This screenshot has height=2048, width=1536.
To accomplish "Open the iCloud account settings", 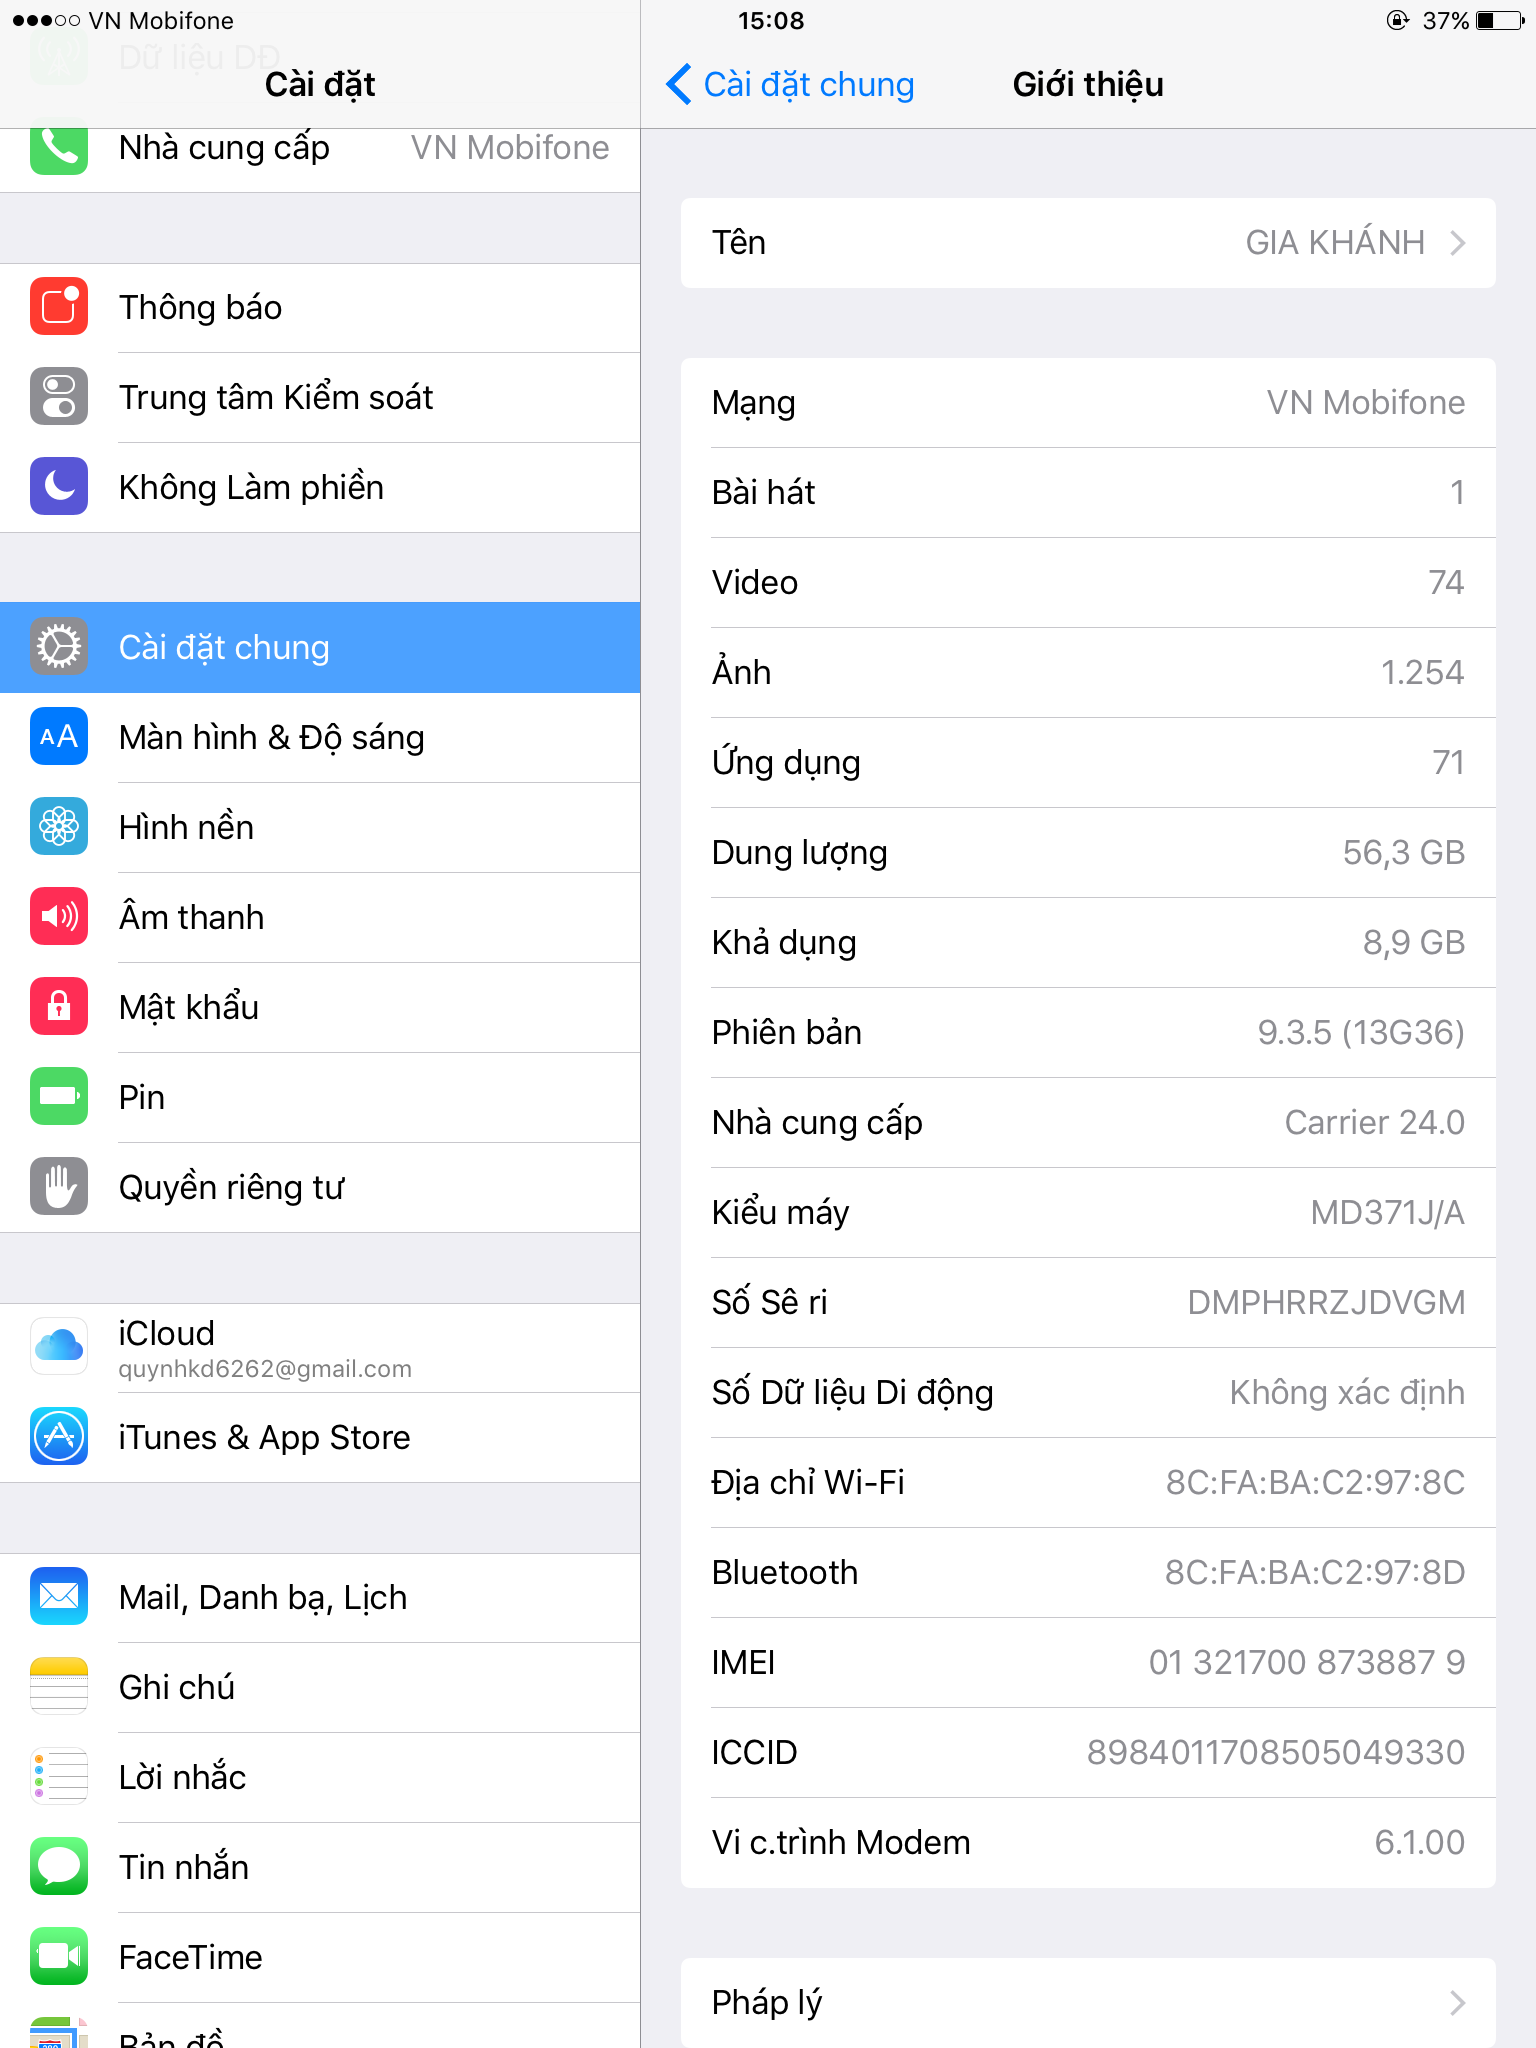I will point(320,1348).
